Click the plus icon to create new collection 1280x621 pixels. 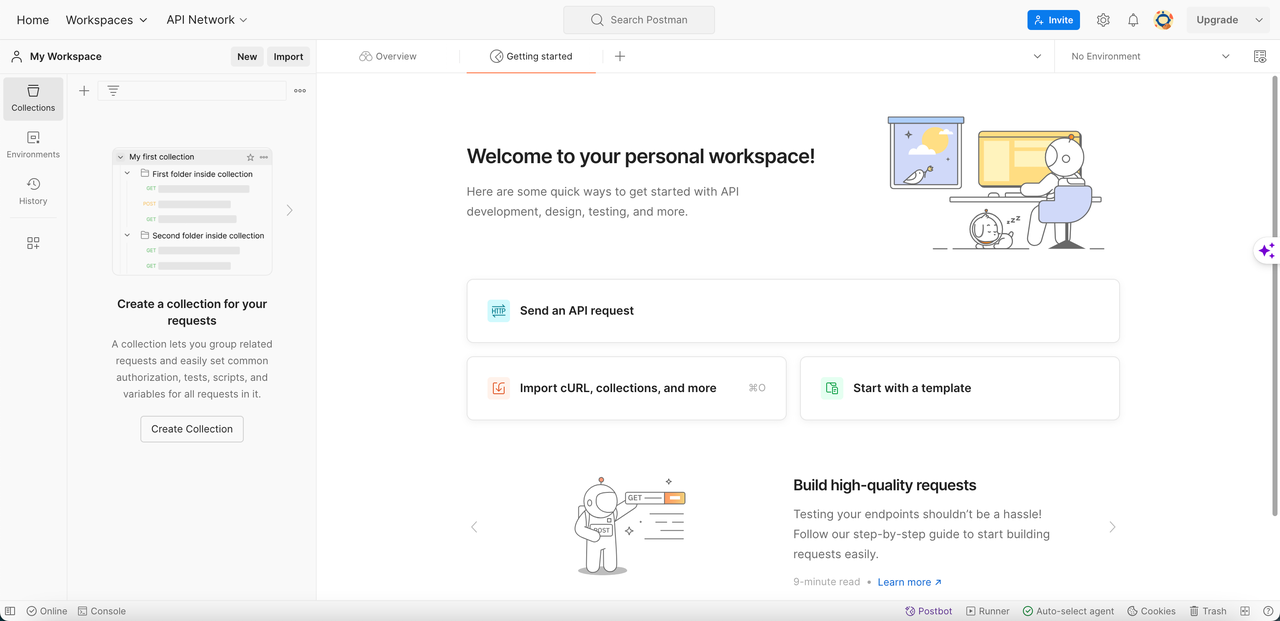84,91
